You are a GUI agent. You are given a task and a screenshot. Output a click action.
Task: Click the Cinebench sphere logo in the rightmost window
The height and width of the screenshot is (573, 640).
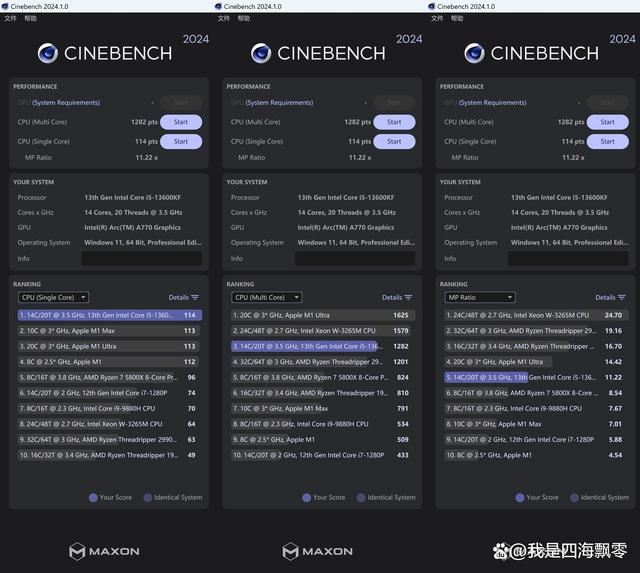pyautogui.click(x=476, y=54)
